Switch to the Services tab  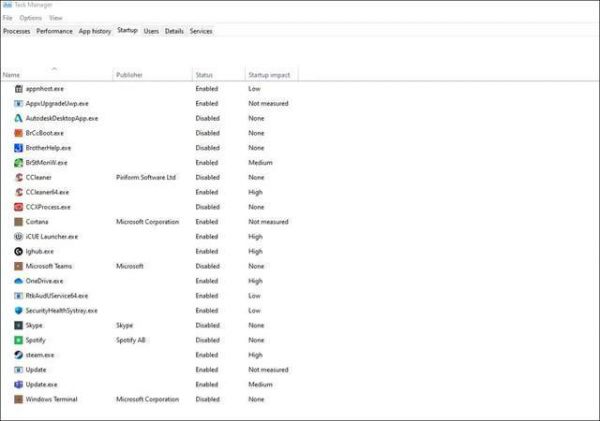click(200, 31)
